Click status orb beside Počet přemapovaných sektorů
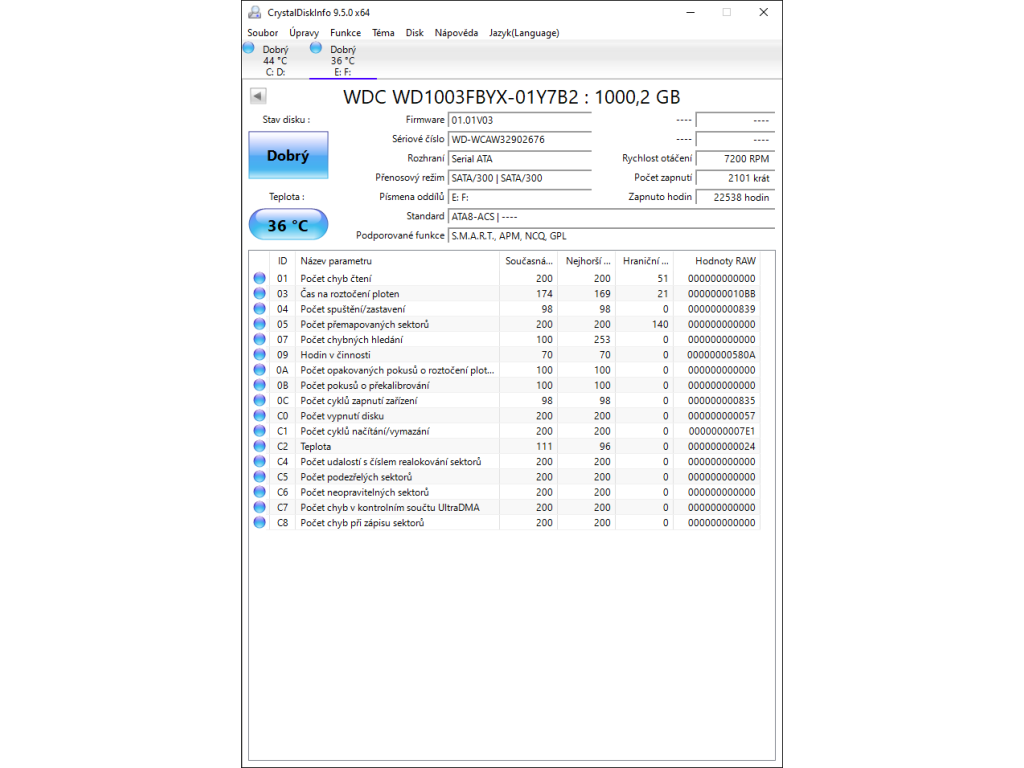Viewport: 1024px width, 768px height. click(x=260, y=324)
